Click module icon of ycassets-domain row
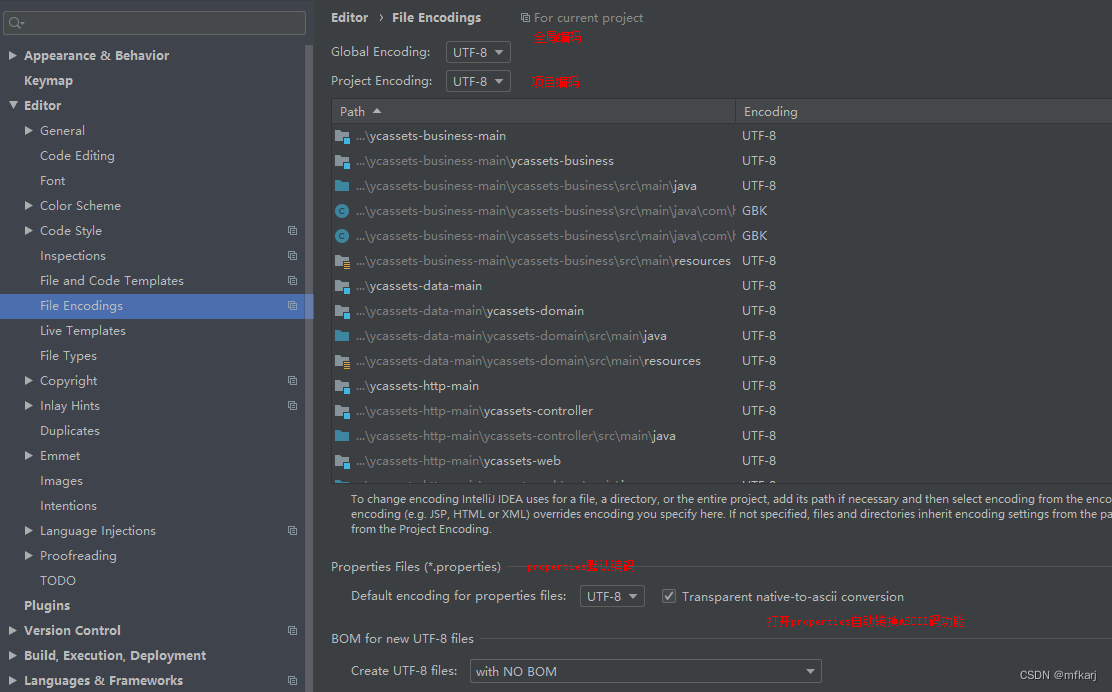Viewport: 1112px width, 692px height. pyautogui.click(x=342, y=311)
